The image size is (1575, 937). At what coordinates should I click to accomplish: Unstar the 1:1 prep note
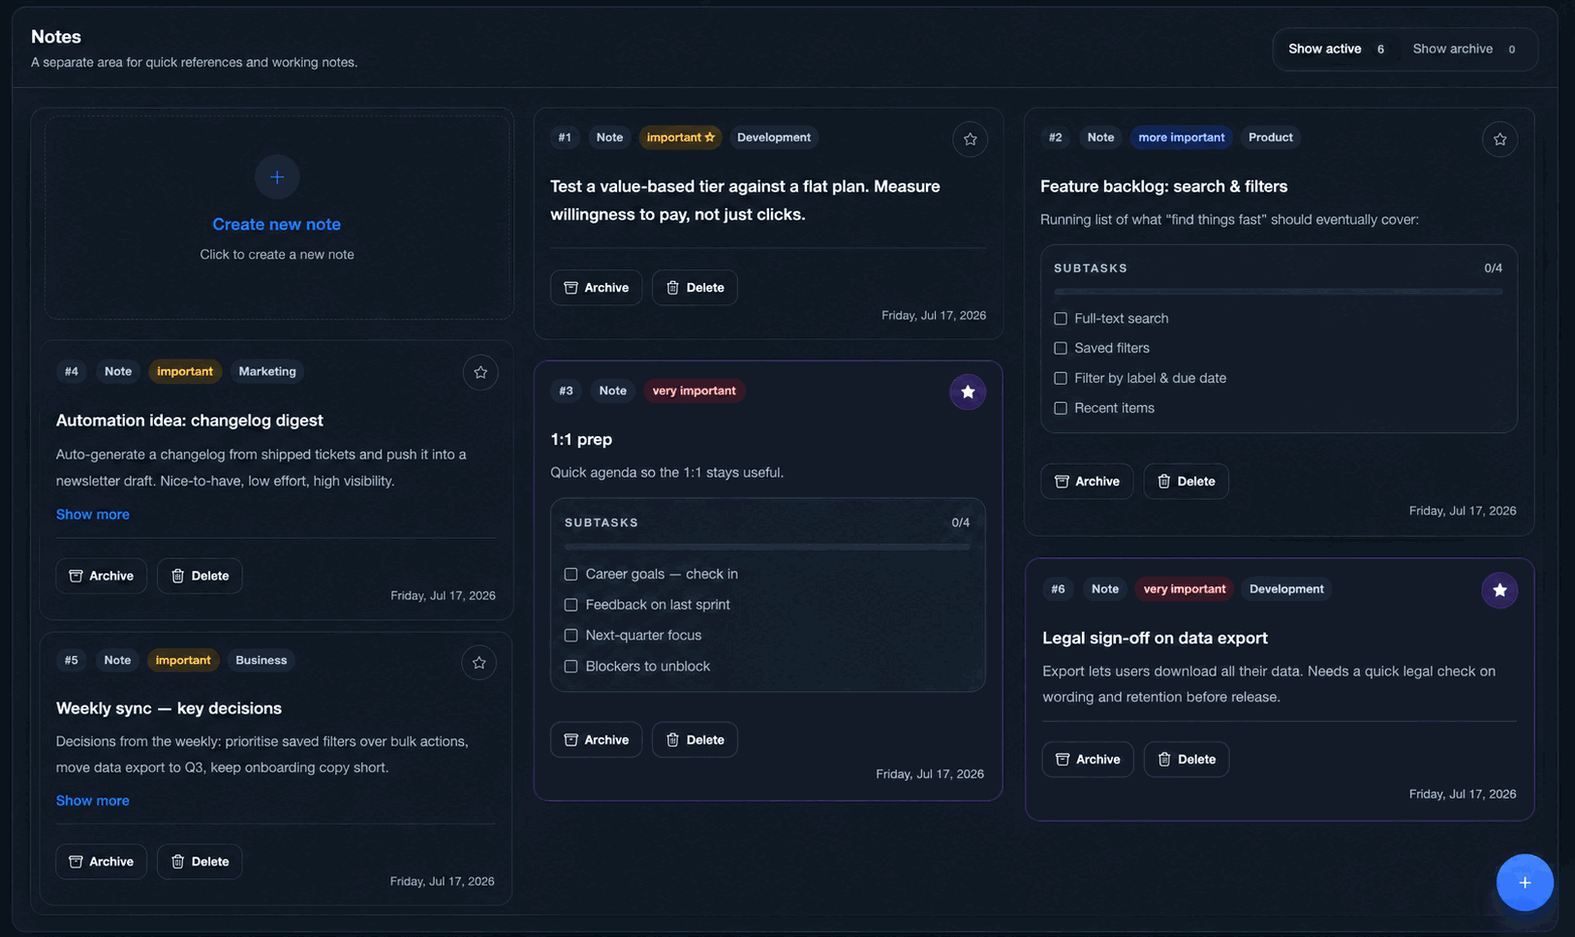pyautogui.click(x=967, y=392)
